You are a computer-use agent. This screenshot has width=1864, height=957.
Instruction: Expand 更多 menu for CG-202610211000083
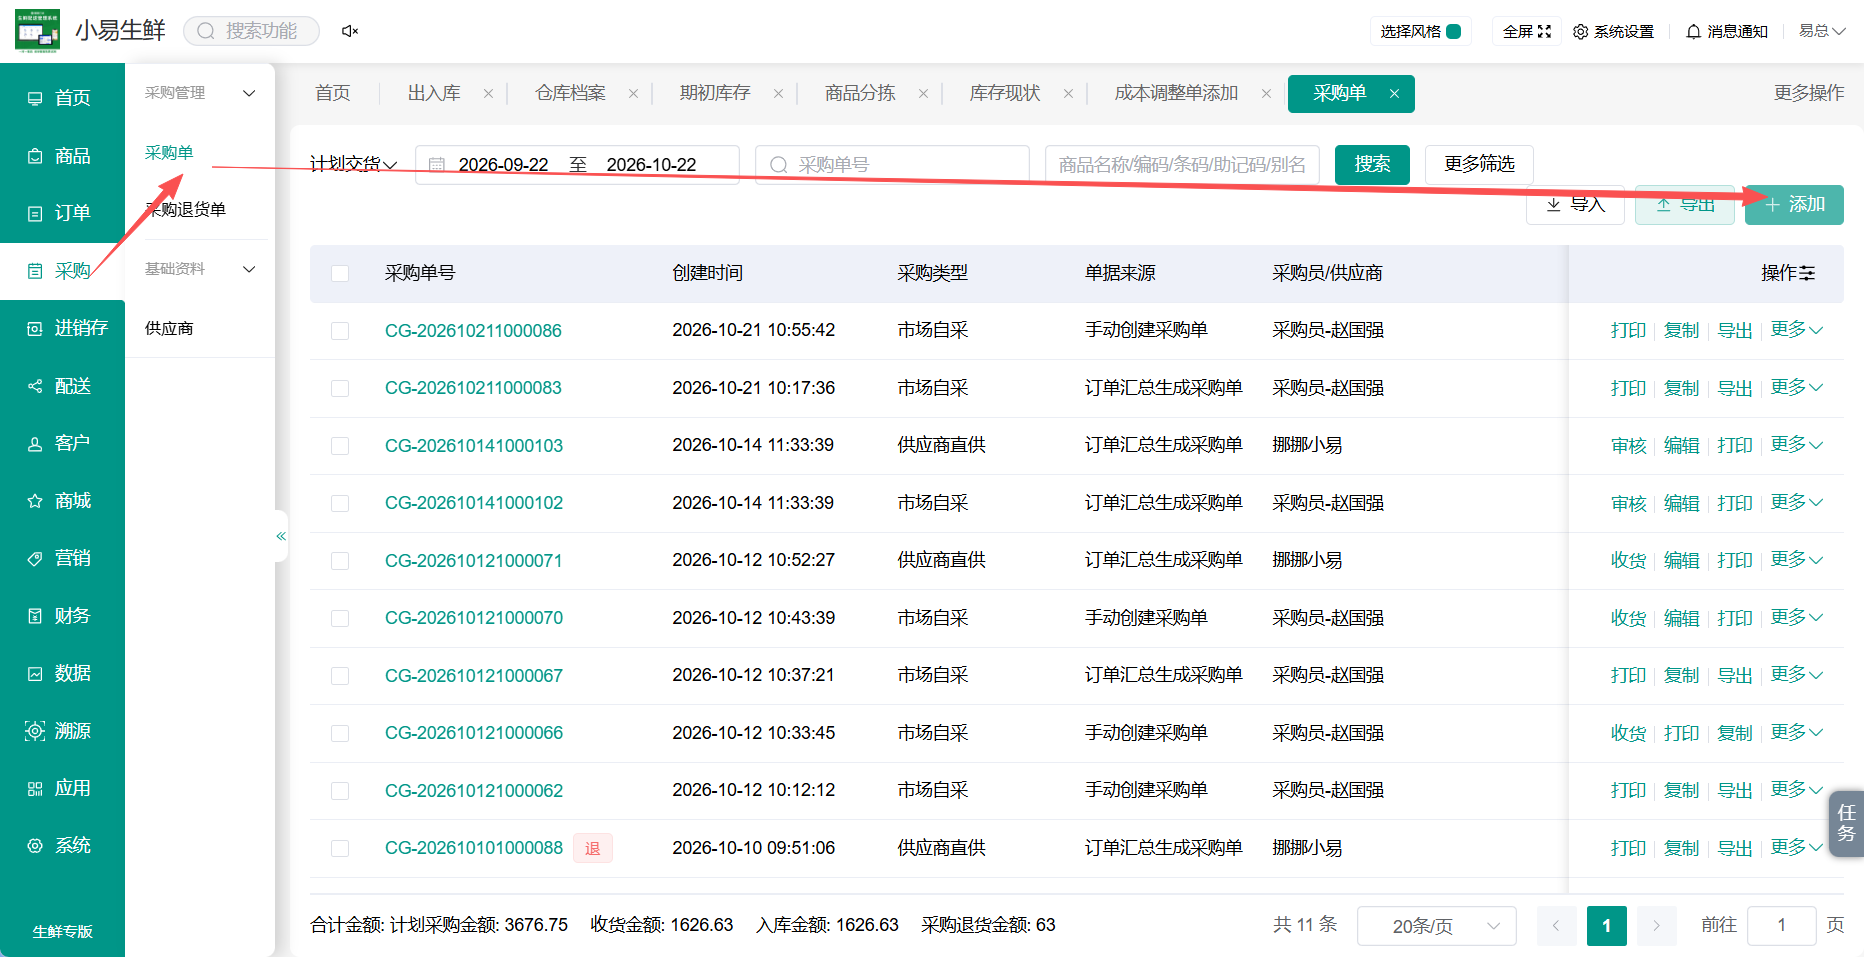coord(1796,387)
